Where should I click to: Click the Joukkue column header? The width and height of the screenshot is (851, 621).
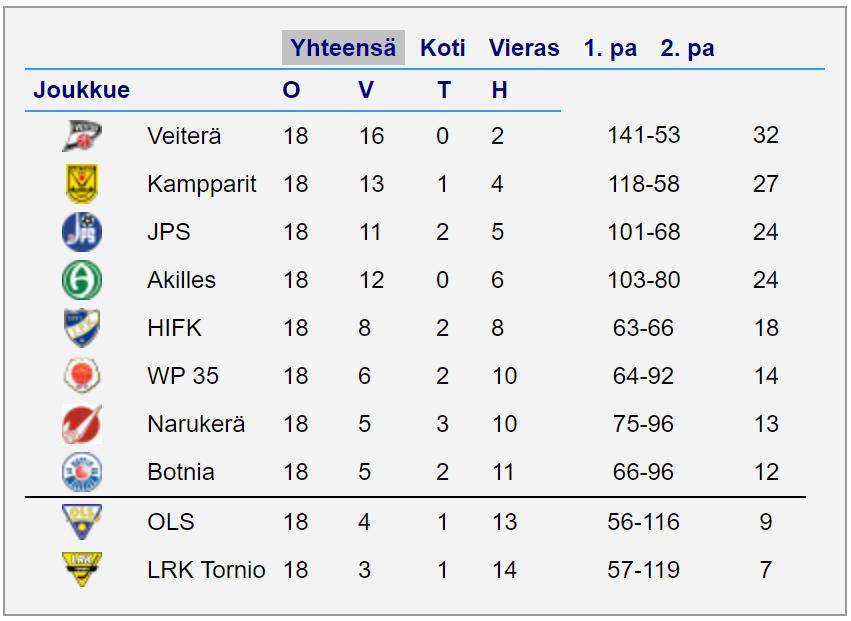[81, 90]
